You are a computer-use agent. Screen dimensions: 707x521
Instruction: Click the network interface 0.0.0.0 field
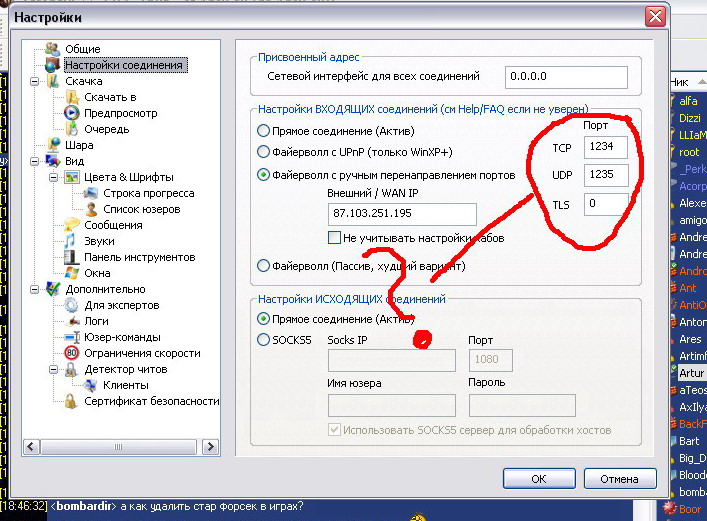tap(566, 77)
